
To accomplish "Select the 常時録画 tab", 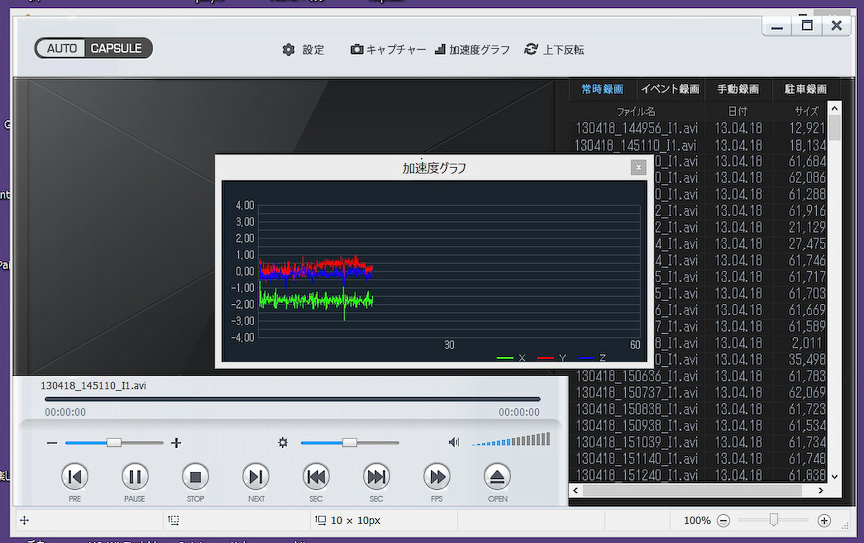I will coord(602,89).
